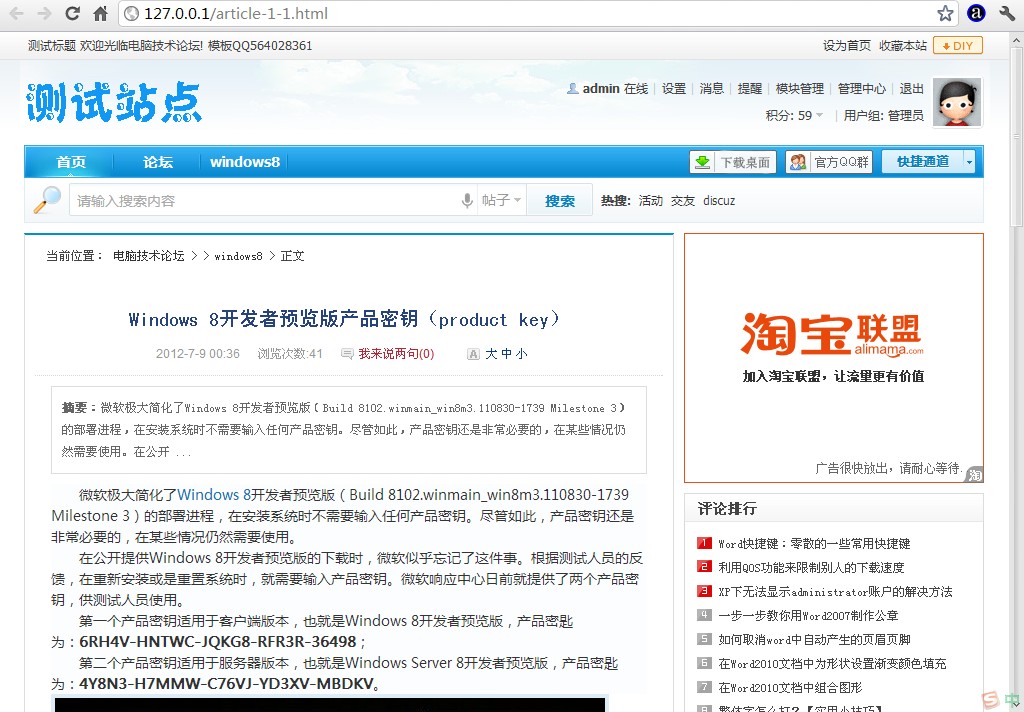Expand the 快捷通道 dropdown arrow
The height and width of the screenshot is (712, 1024).
(966, 161)
